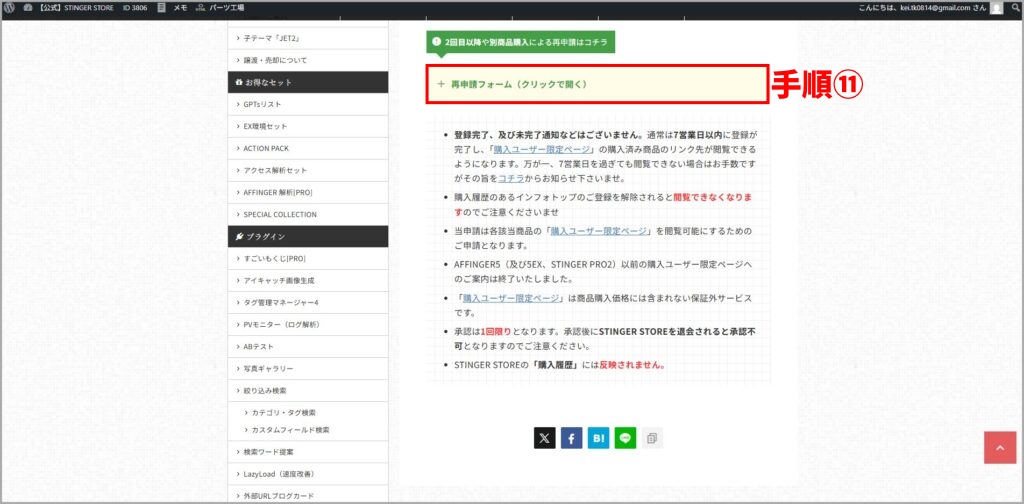Click the user avatar in admin bar
The height and width of the screenshot is (504, 1024).
click(x=996, y=8)
